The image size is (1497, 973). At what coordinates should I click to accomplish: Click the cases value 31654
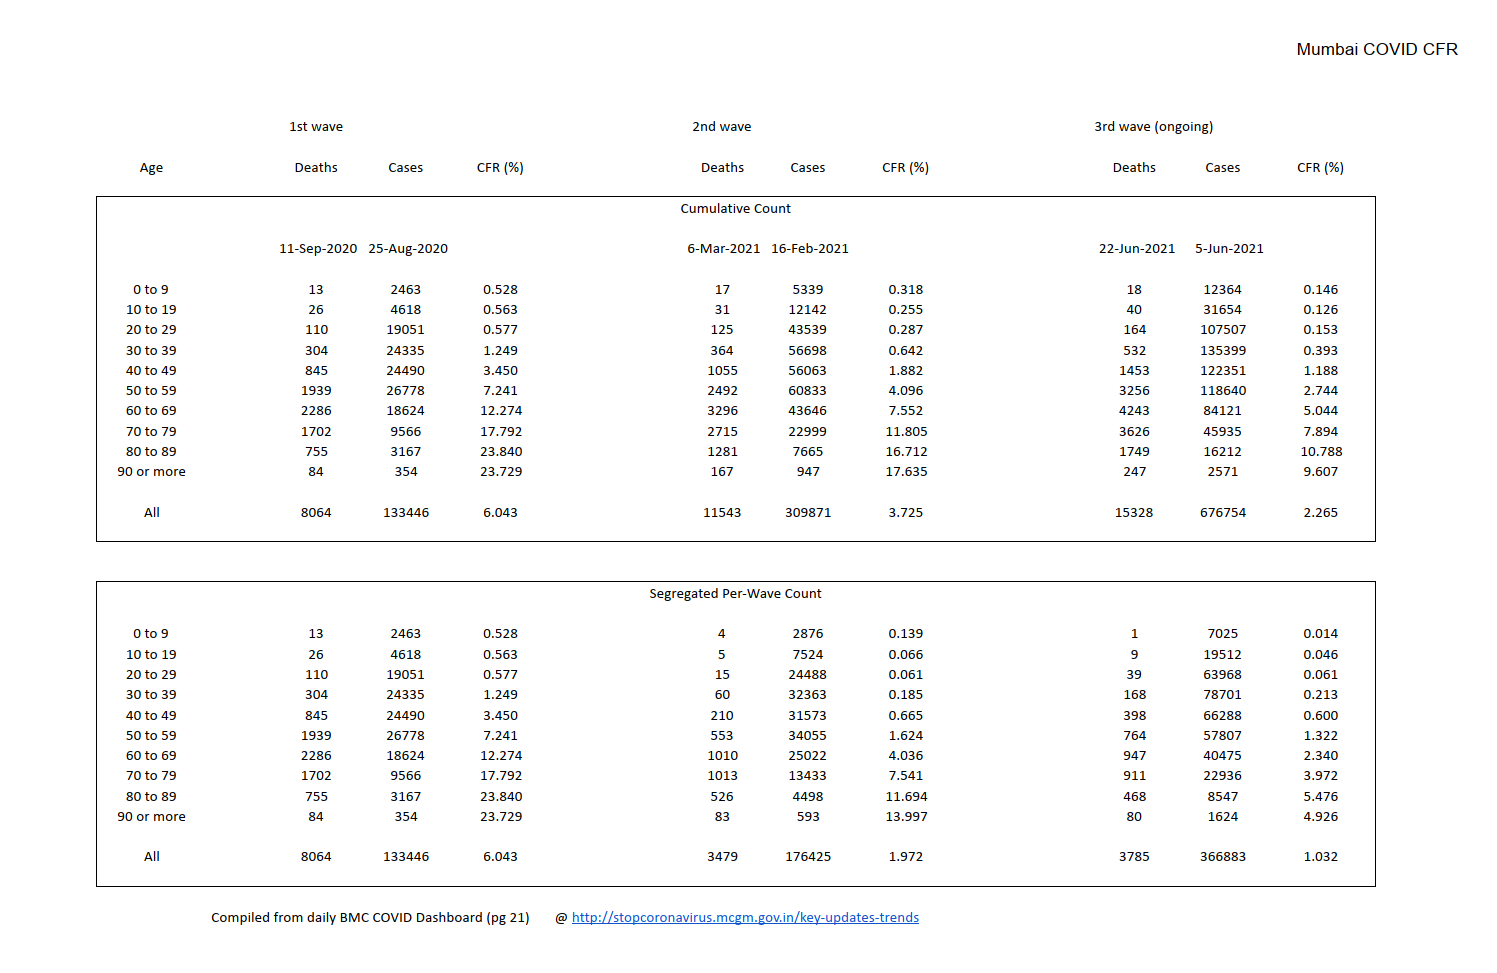point(1223,310)
